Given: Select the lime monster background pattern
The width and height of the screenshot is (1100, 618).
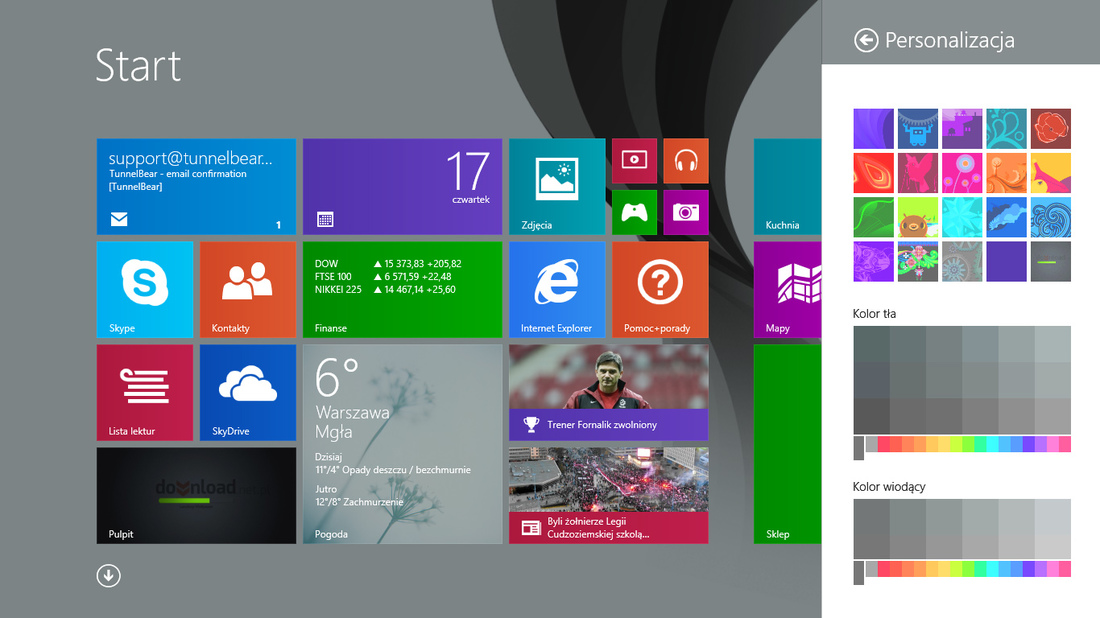Looking at the screenshot, I should click(918, 217).
